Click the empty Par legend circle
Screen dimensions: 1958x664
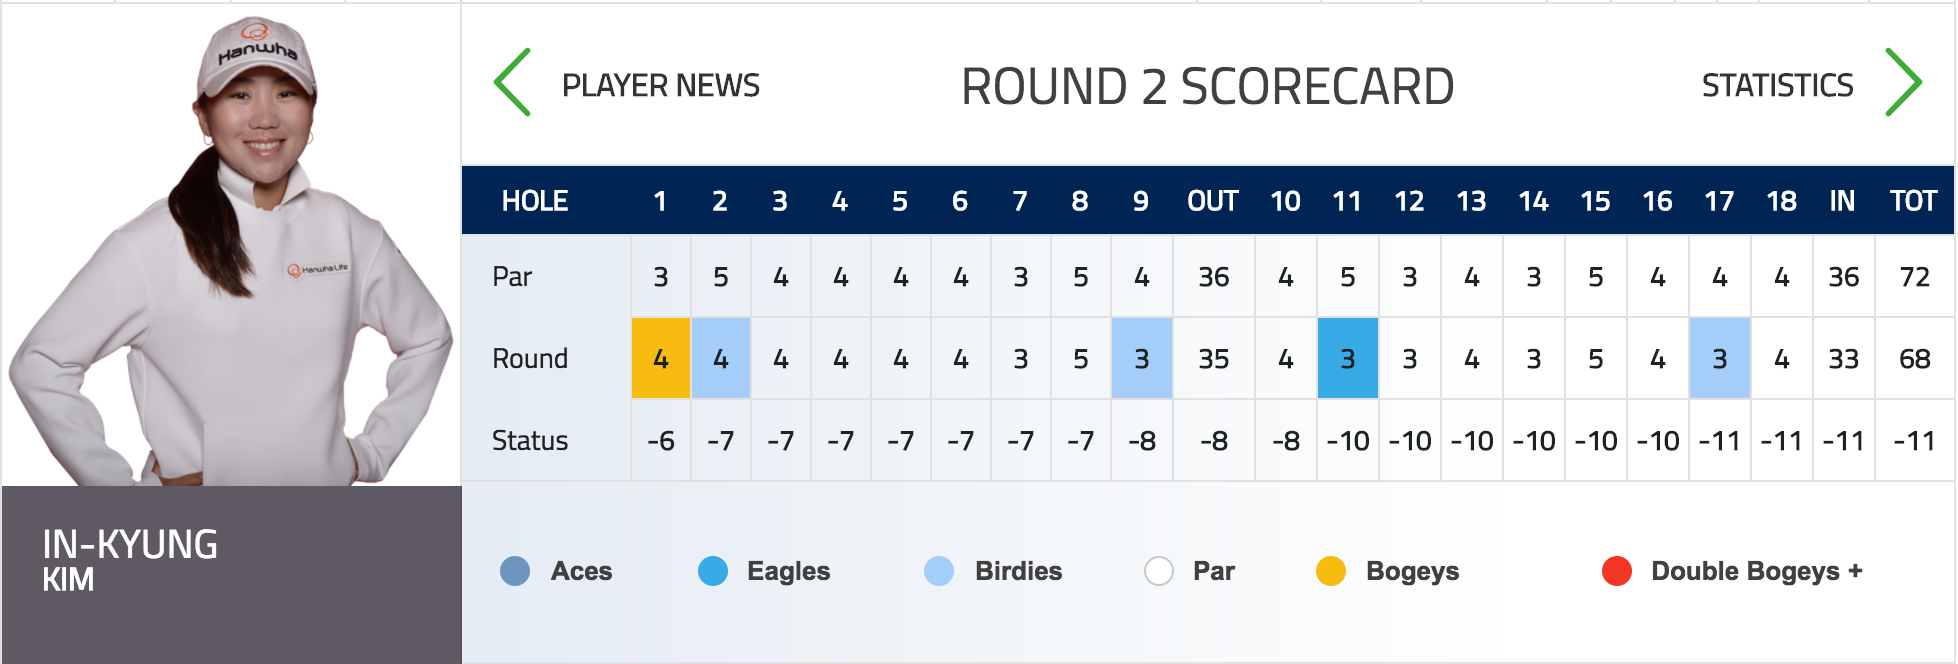[1159, 571]
